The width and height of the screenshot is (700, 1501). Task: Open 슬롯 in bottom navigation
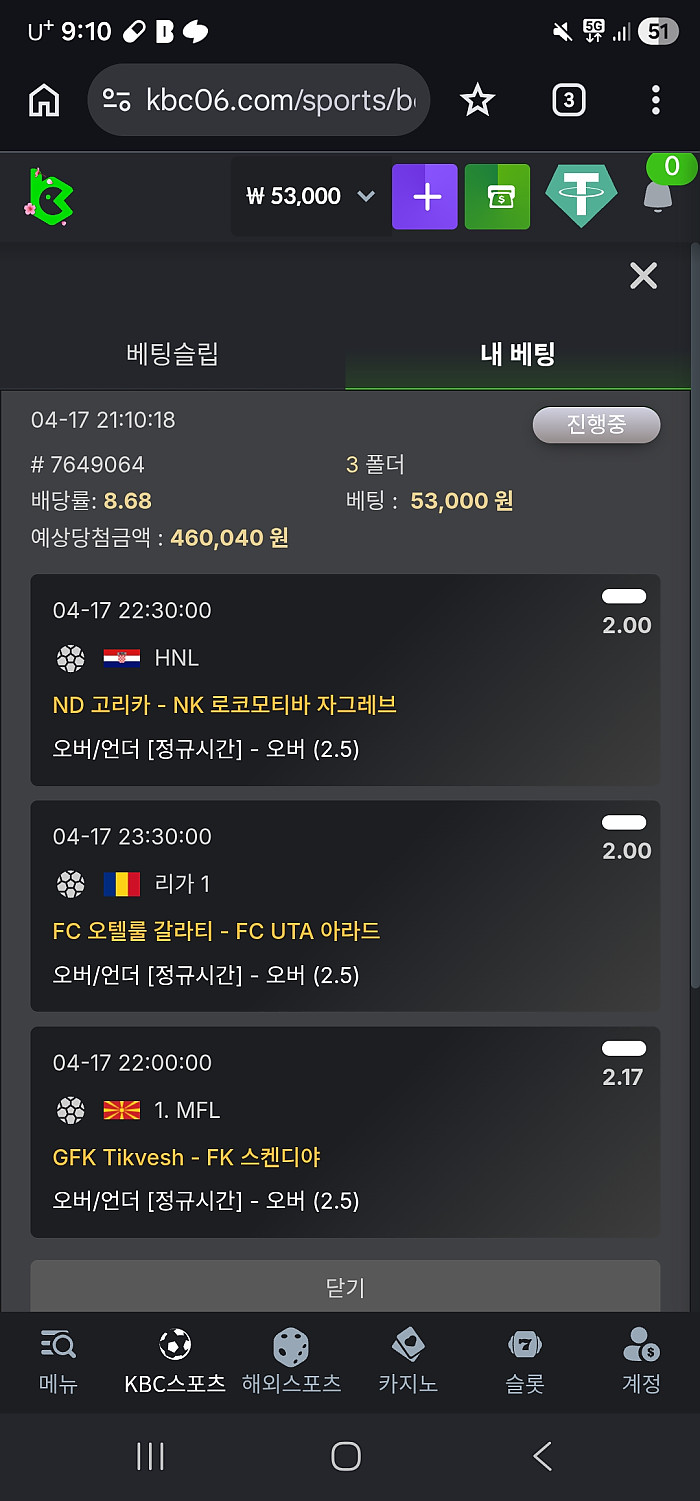point(525,1362)
